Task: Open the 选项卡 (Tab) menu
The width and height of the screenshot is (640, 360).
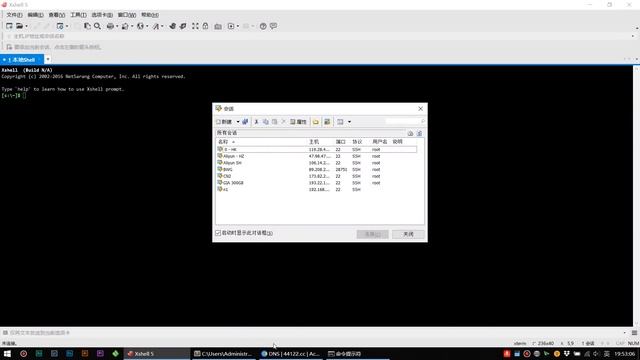Action: pyautogui.click(x=102, y=15)
